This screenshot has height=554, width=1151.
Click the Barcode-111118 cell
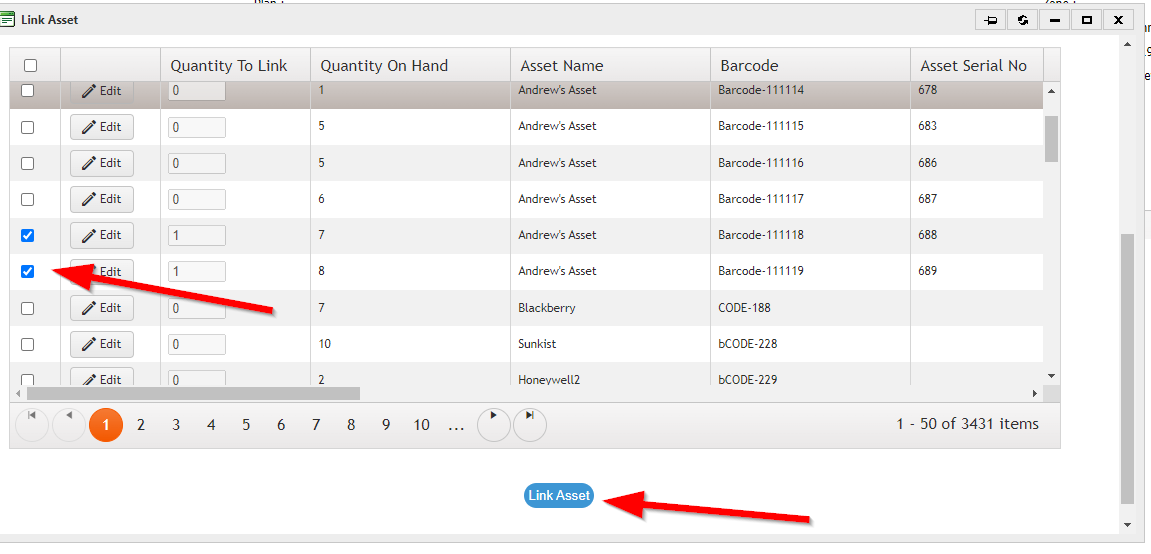click(810, 236)
